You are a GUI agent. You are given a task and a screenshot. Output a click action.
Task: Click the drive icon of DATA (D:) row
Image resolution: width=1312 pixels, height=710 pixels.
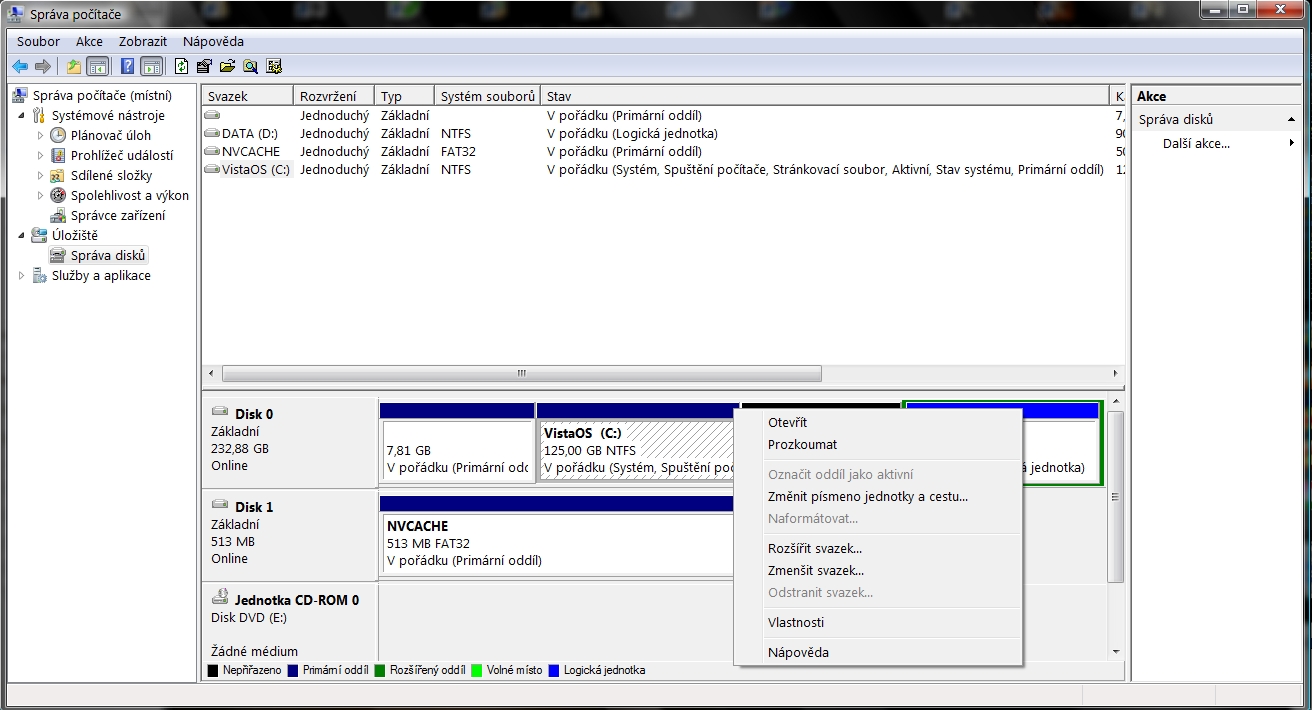[212, 133]
